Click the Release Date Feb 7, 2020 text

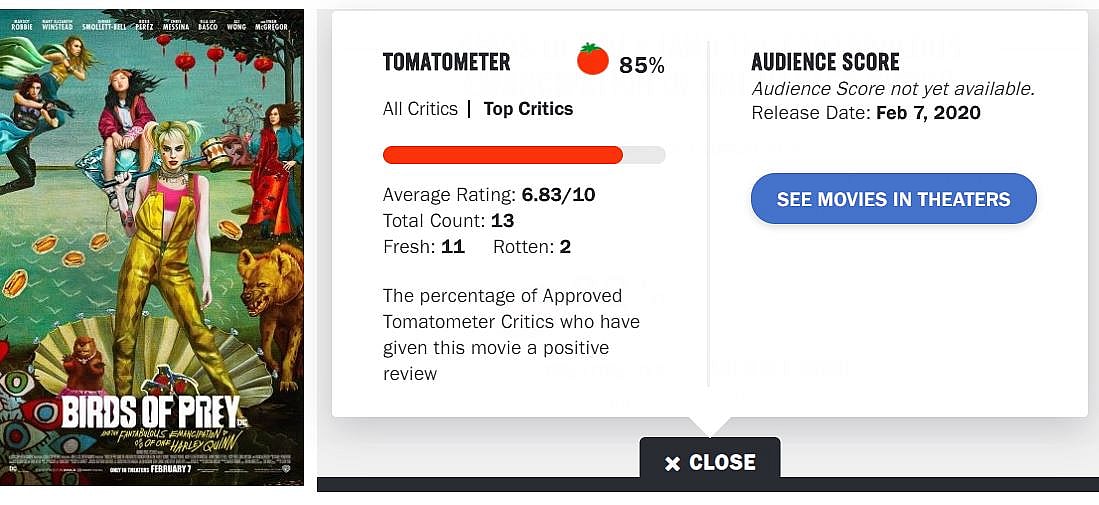pyautogui.click(x=866, y=113)
